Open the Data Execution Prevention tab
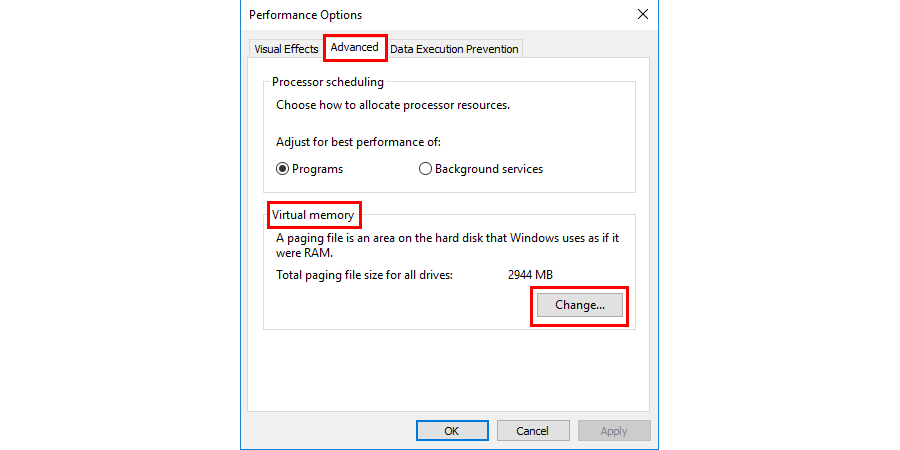900x450 pixels. click(454, 49)
